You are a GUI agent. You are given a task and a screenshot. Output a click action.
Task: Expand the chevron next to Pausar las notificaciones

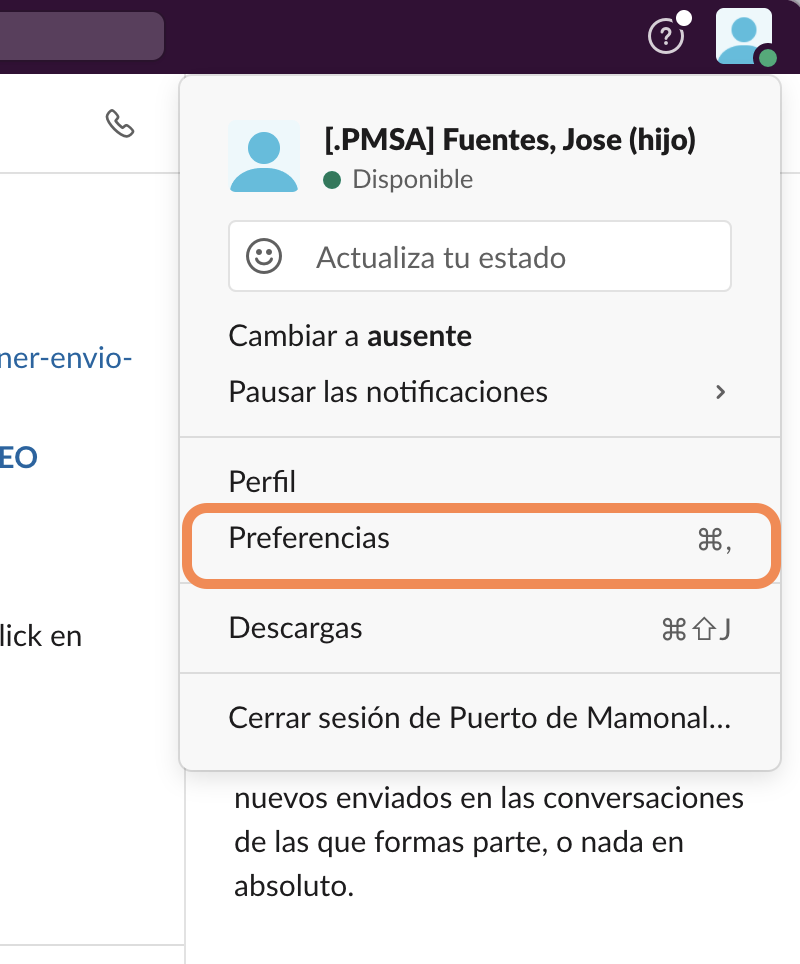point(720,392)
